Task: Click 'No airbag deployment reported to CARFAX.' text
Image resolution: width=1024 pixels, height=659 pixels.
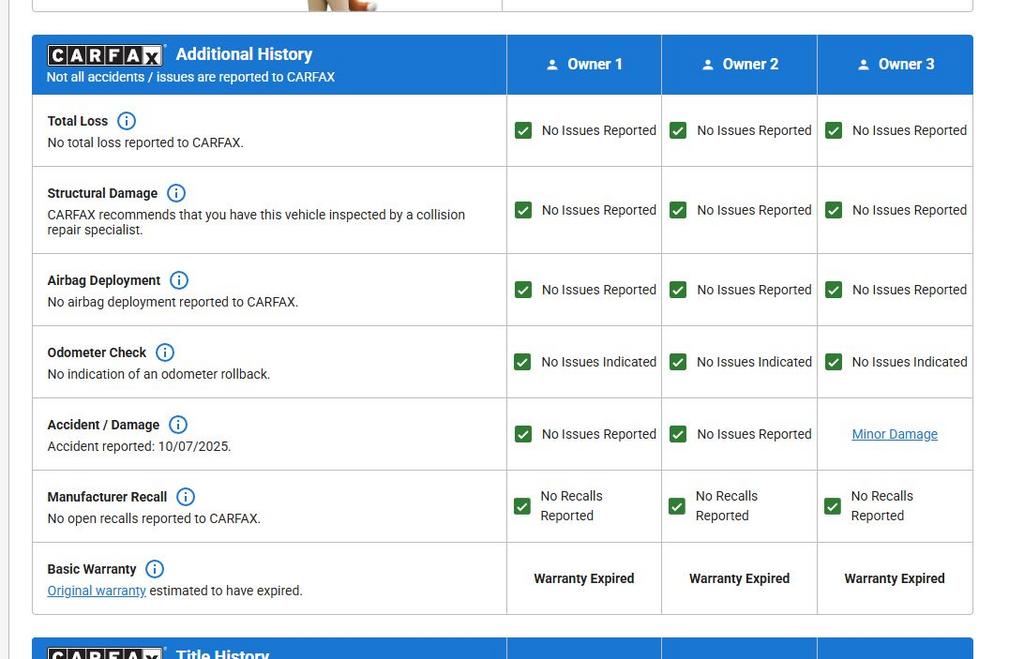Action: tap(172, 302)
